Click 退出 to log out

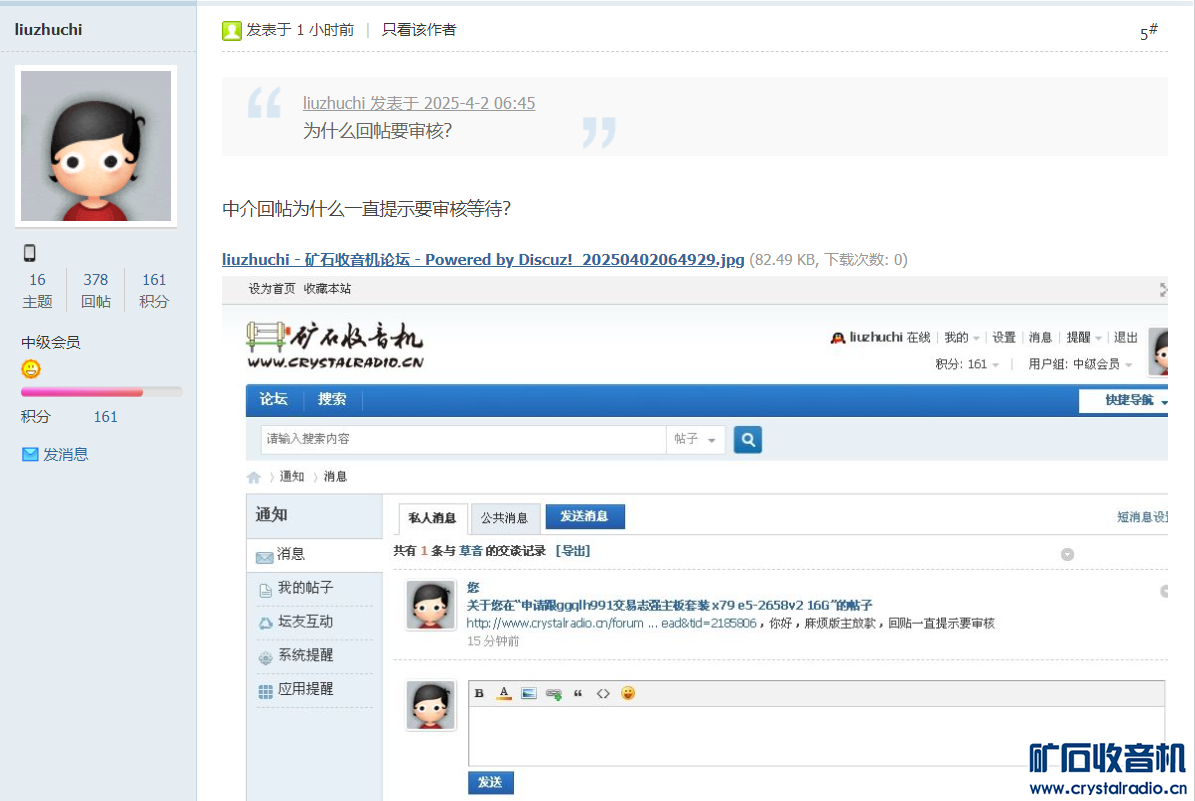click(1126, 338)
